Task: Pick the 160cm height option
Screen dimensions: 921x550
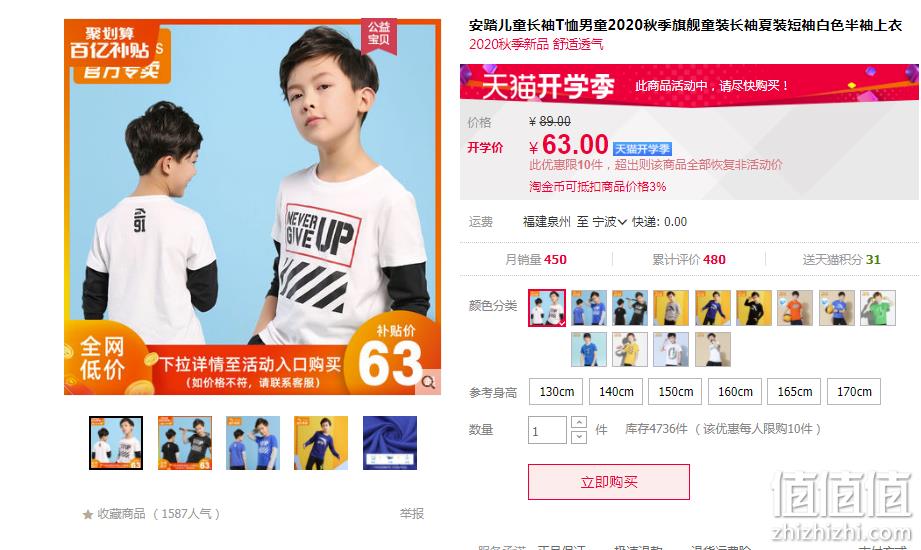Action: click(x=735, y=391)
